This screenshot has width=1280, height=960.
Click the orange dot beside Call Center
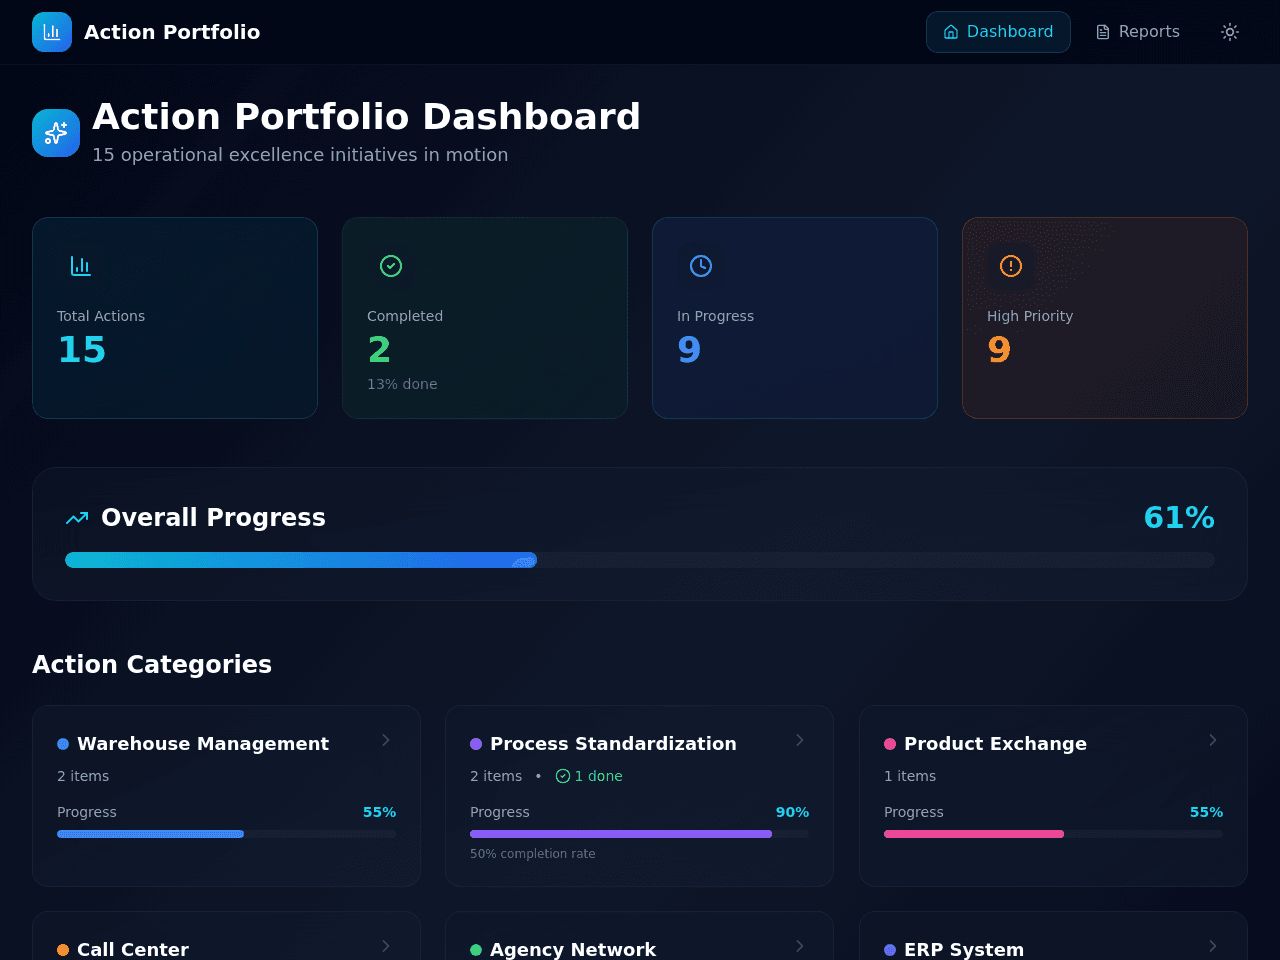[63, 950]
